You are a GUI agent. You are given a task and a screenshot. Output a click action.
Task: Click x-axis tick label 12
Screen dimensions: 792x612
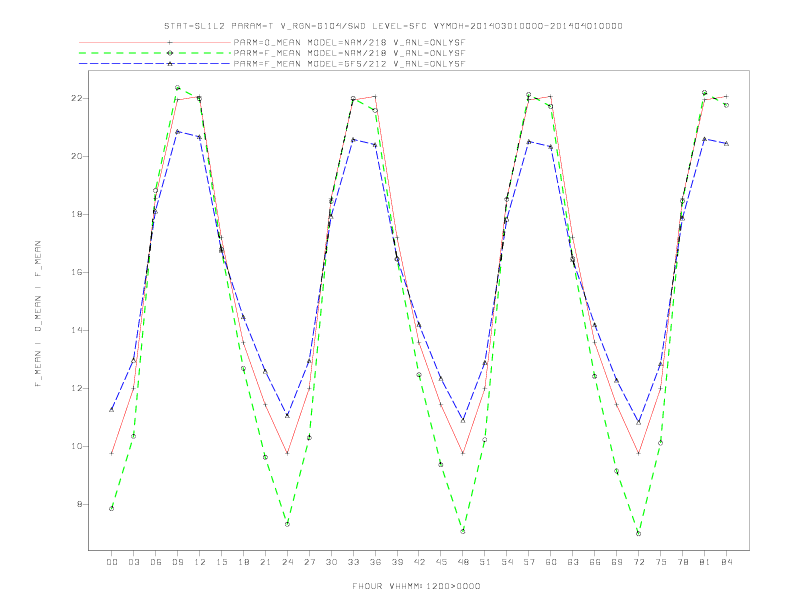[x=200, y=562]
